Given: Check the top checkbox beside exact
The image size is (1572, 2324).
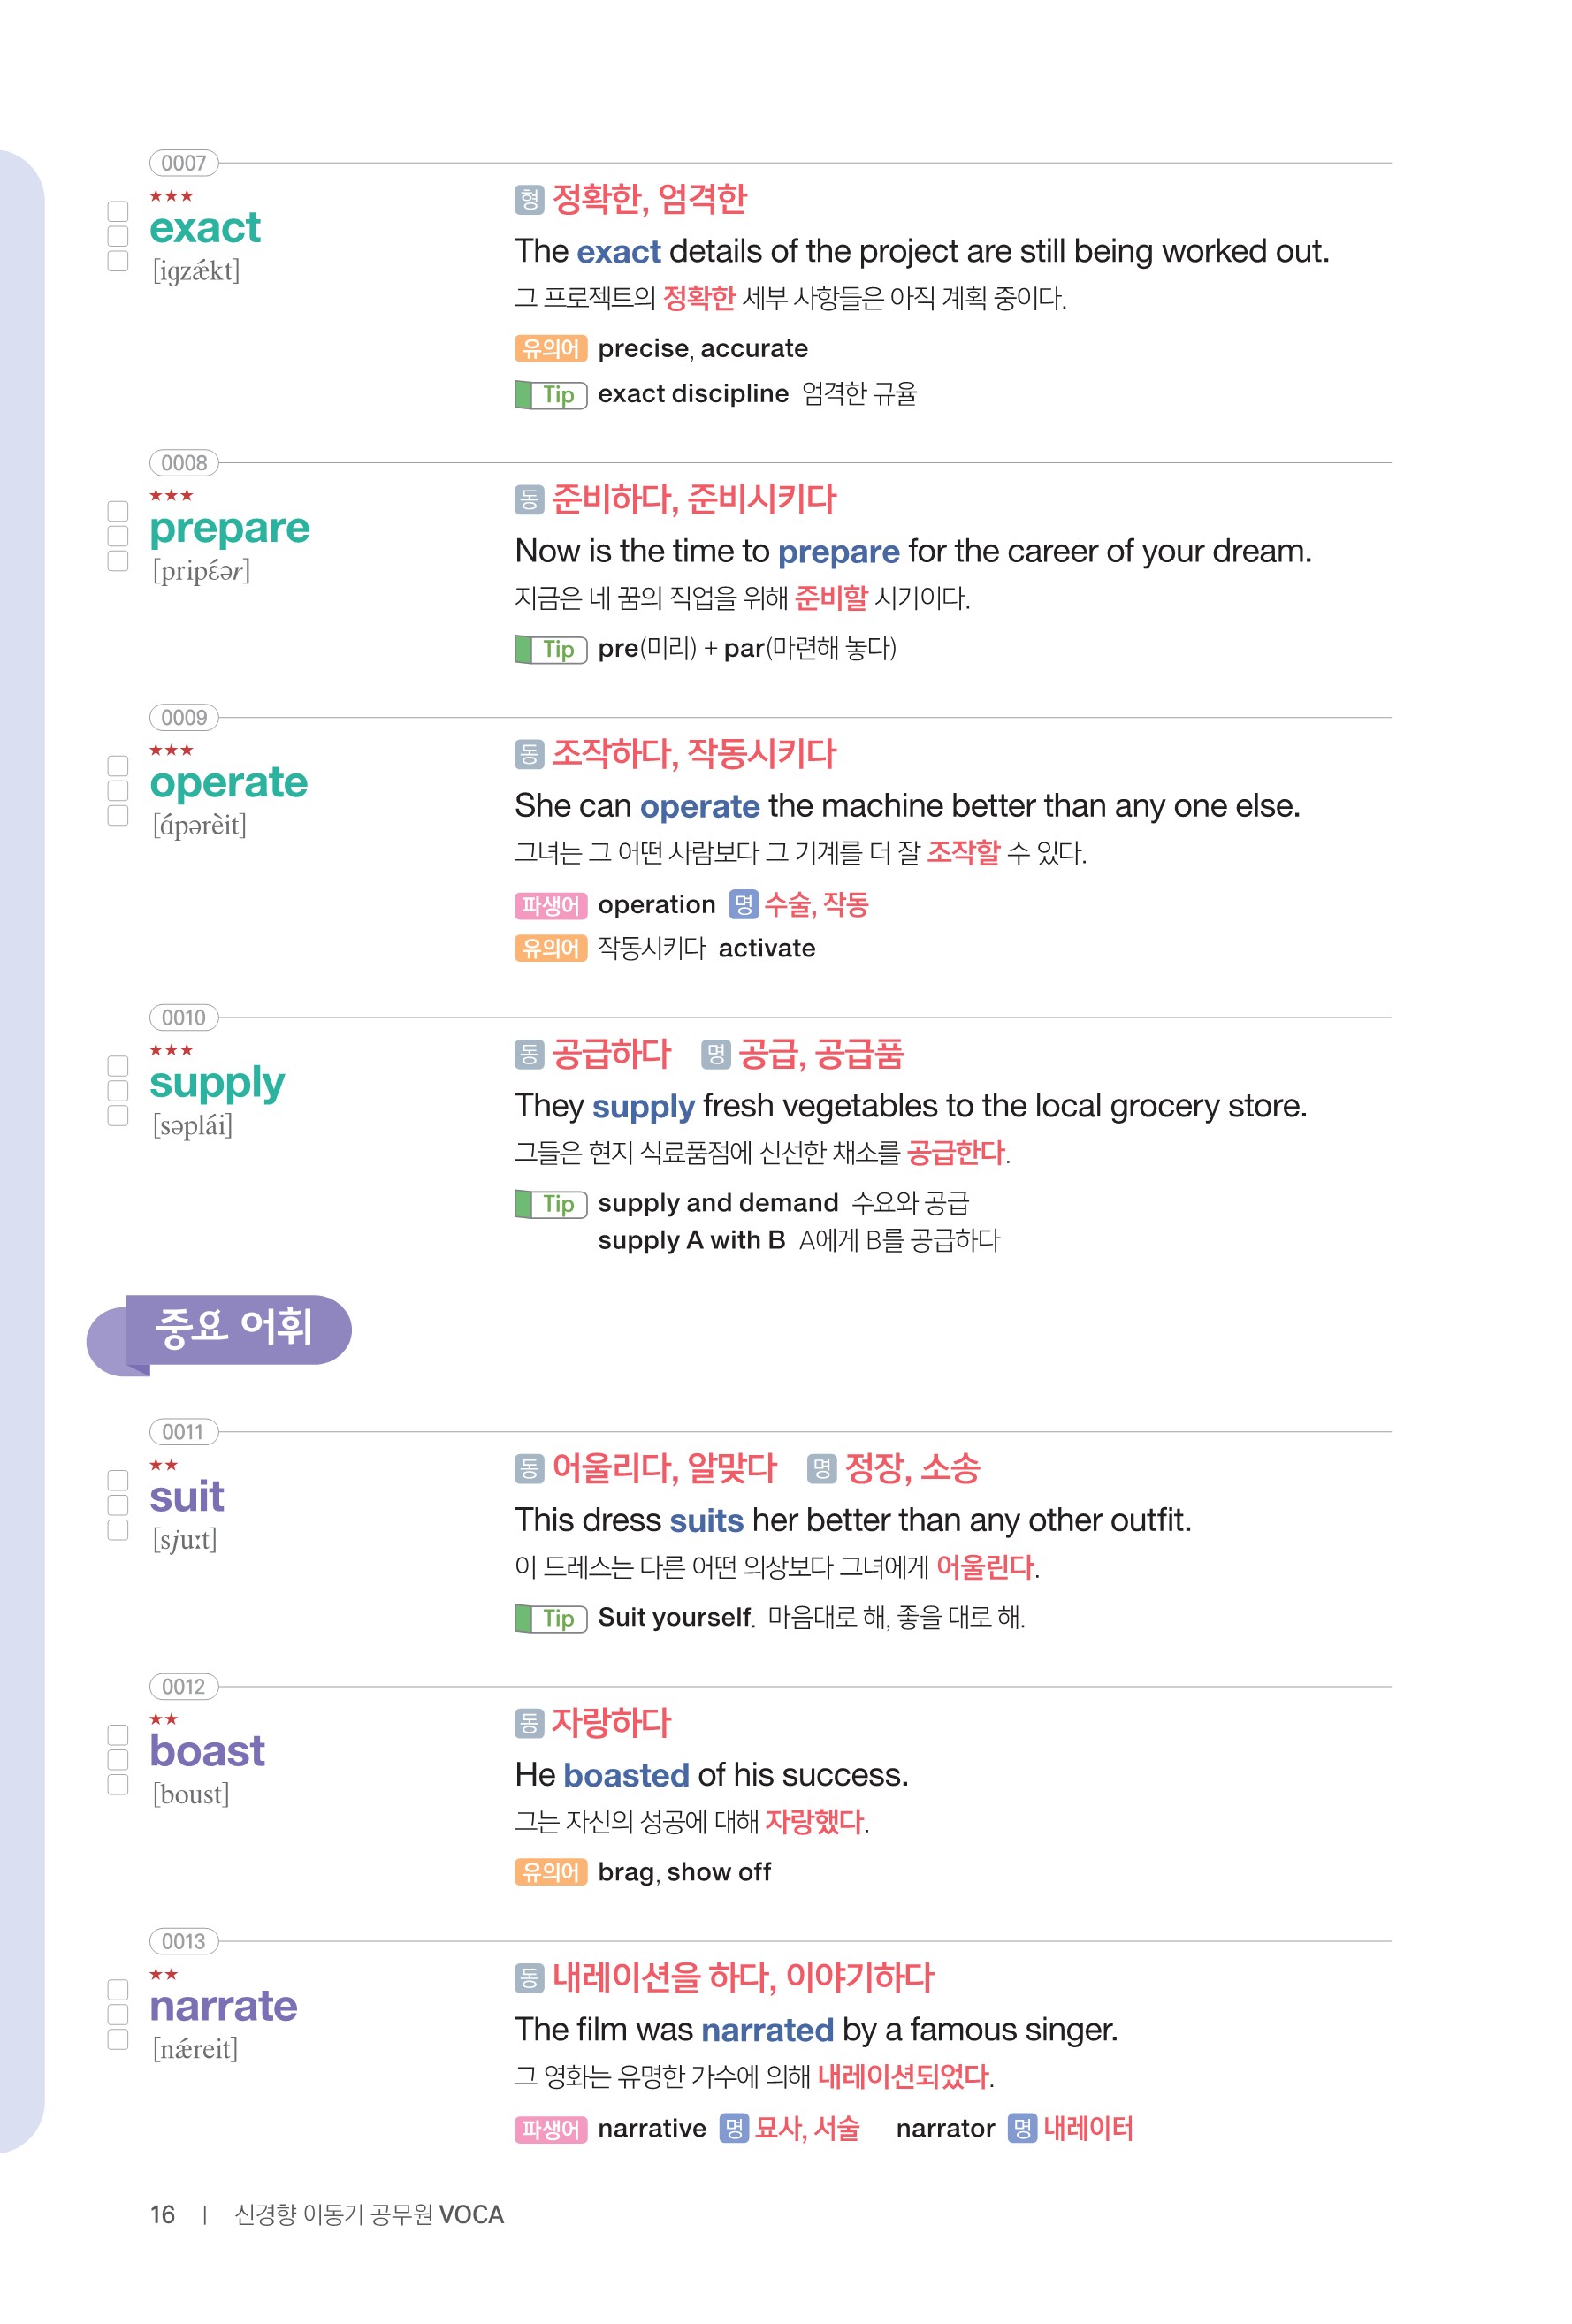Looking at the screenshot, I should tap(118, 211).
